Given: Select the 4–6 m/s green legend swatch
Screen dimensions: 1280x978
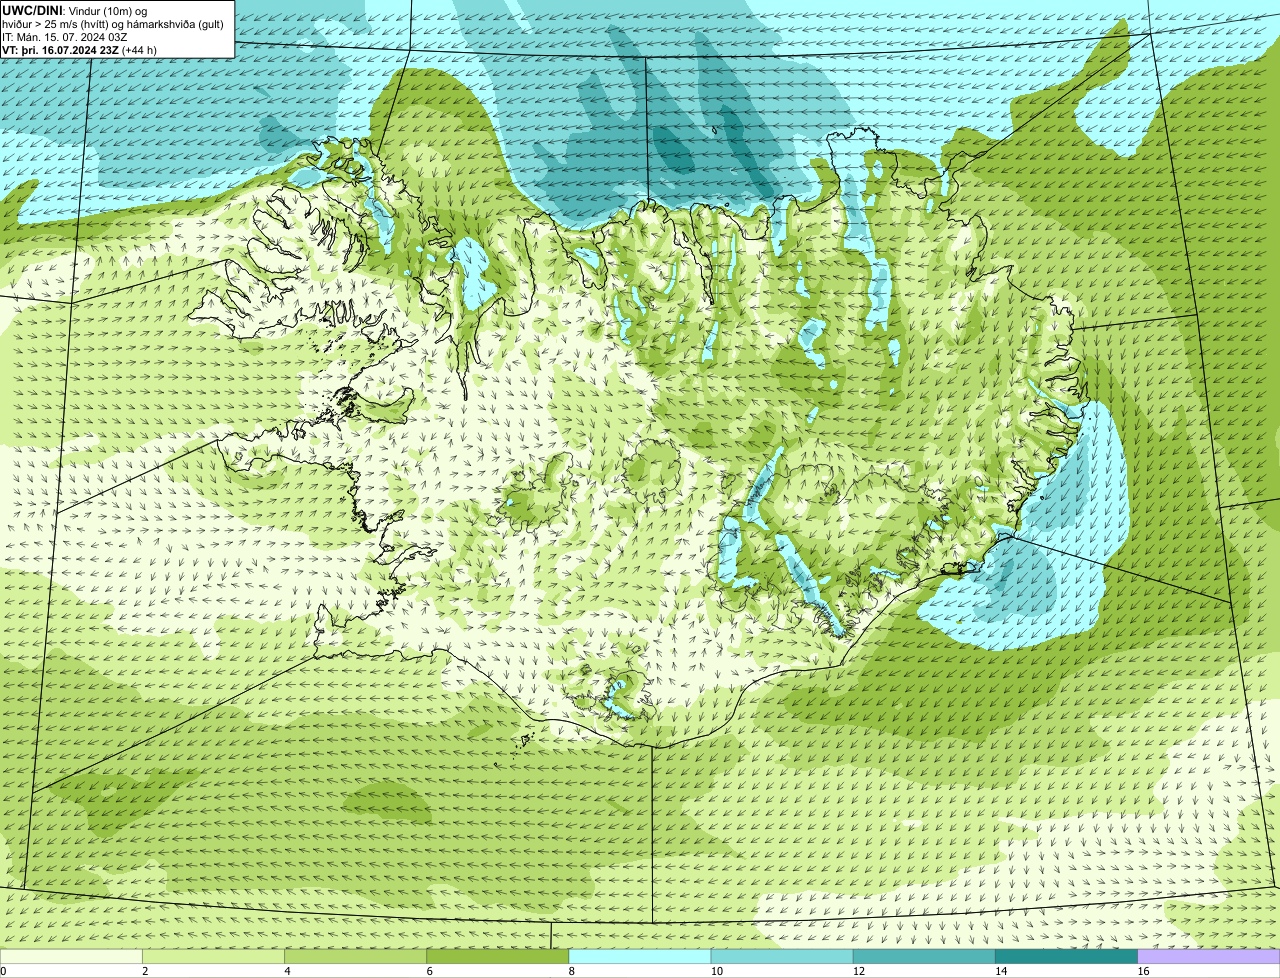Looking at the screenshot, I should tap(356, 956).
